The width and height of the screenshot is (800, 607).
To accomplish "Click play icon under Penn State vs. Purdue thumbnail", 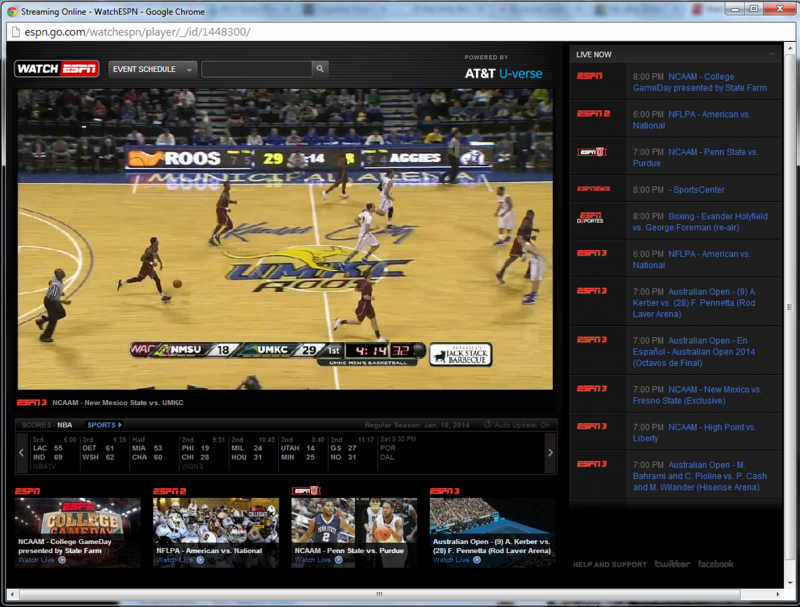I will (x=338, y=560).
